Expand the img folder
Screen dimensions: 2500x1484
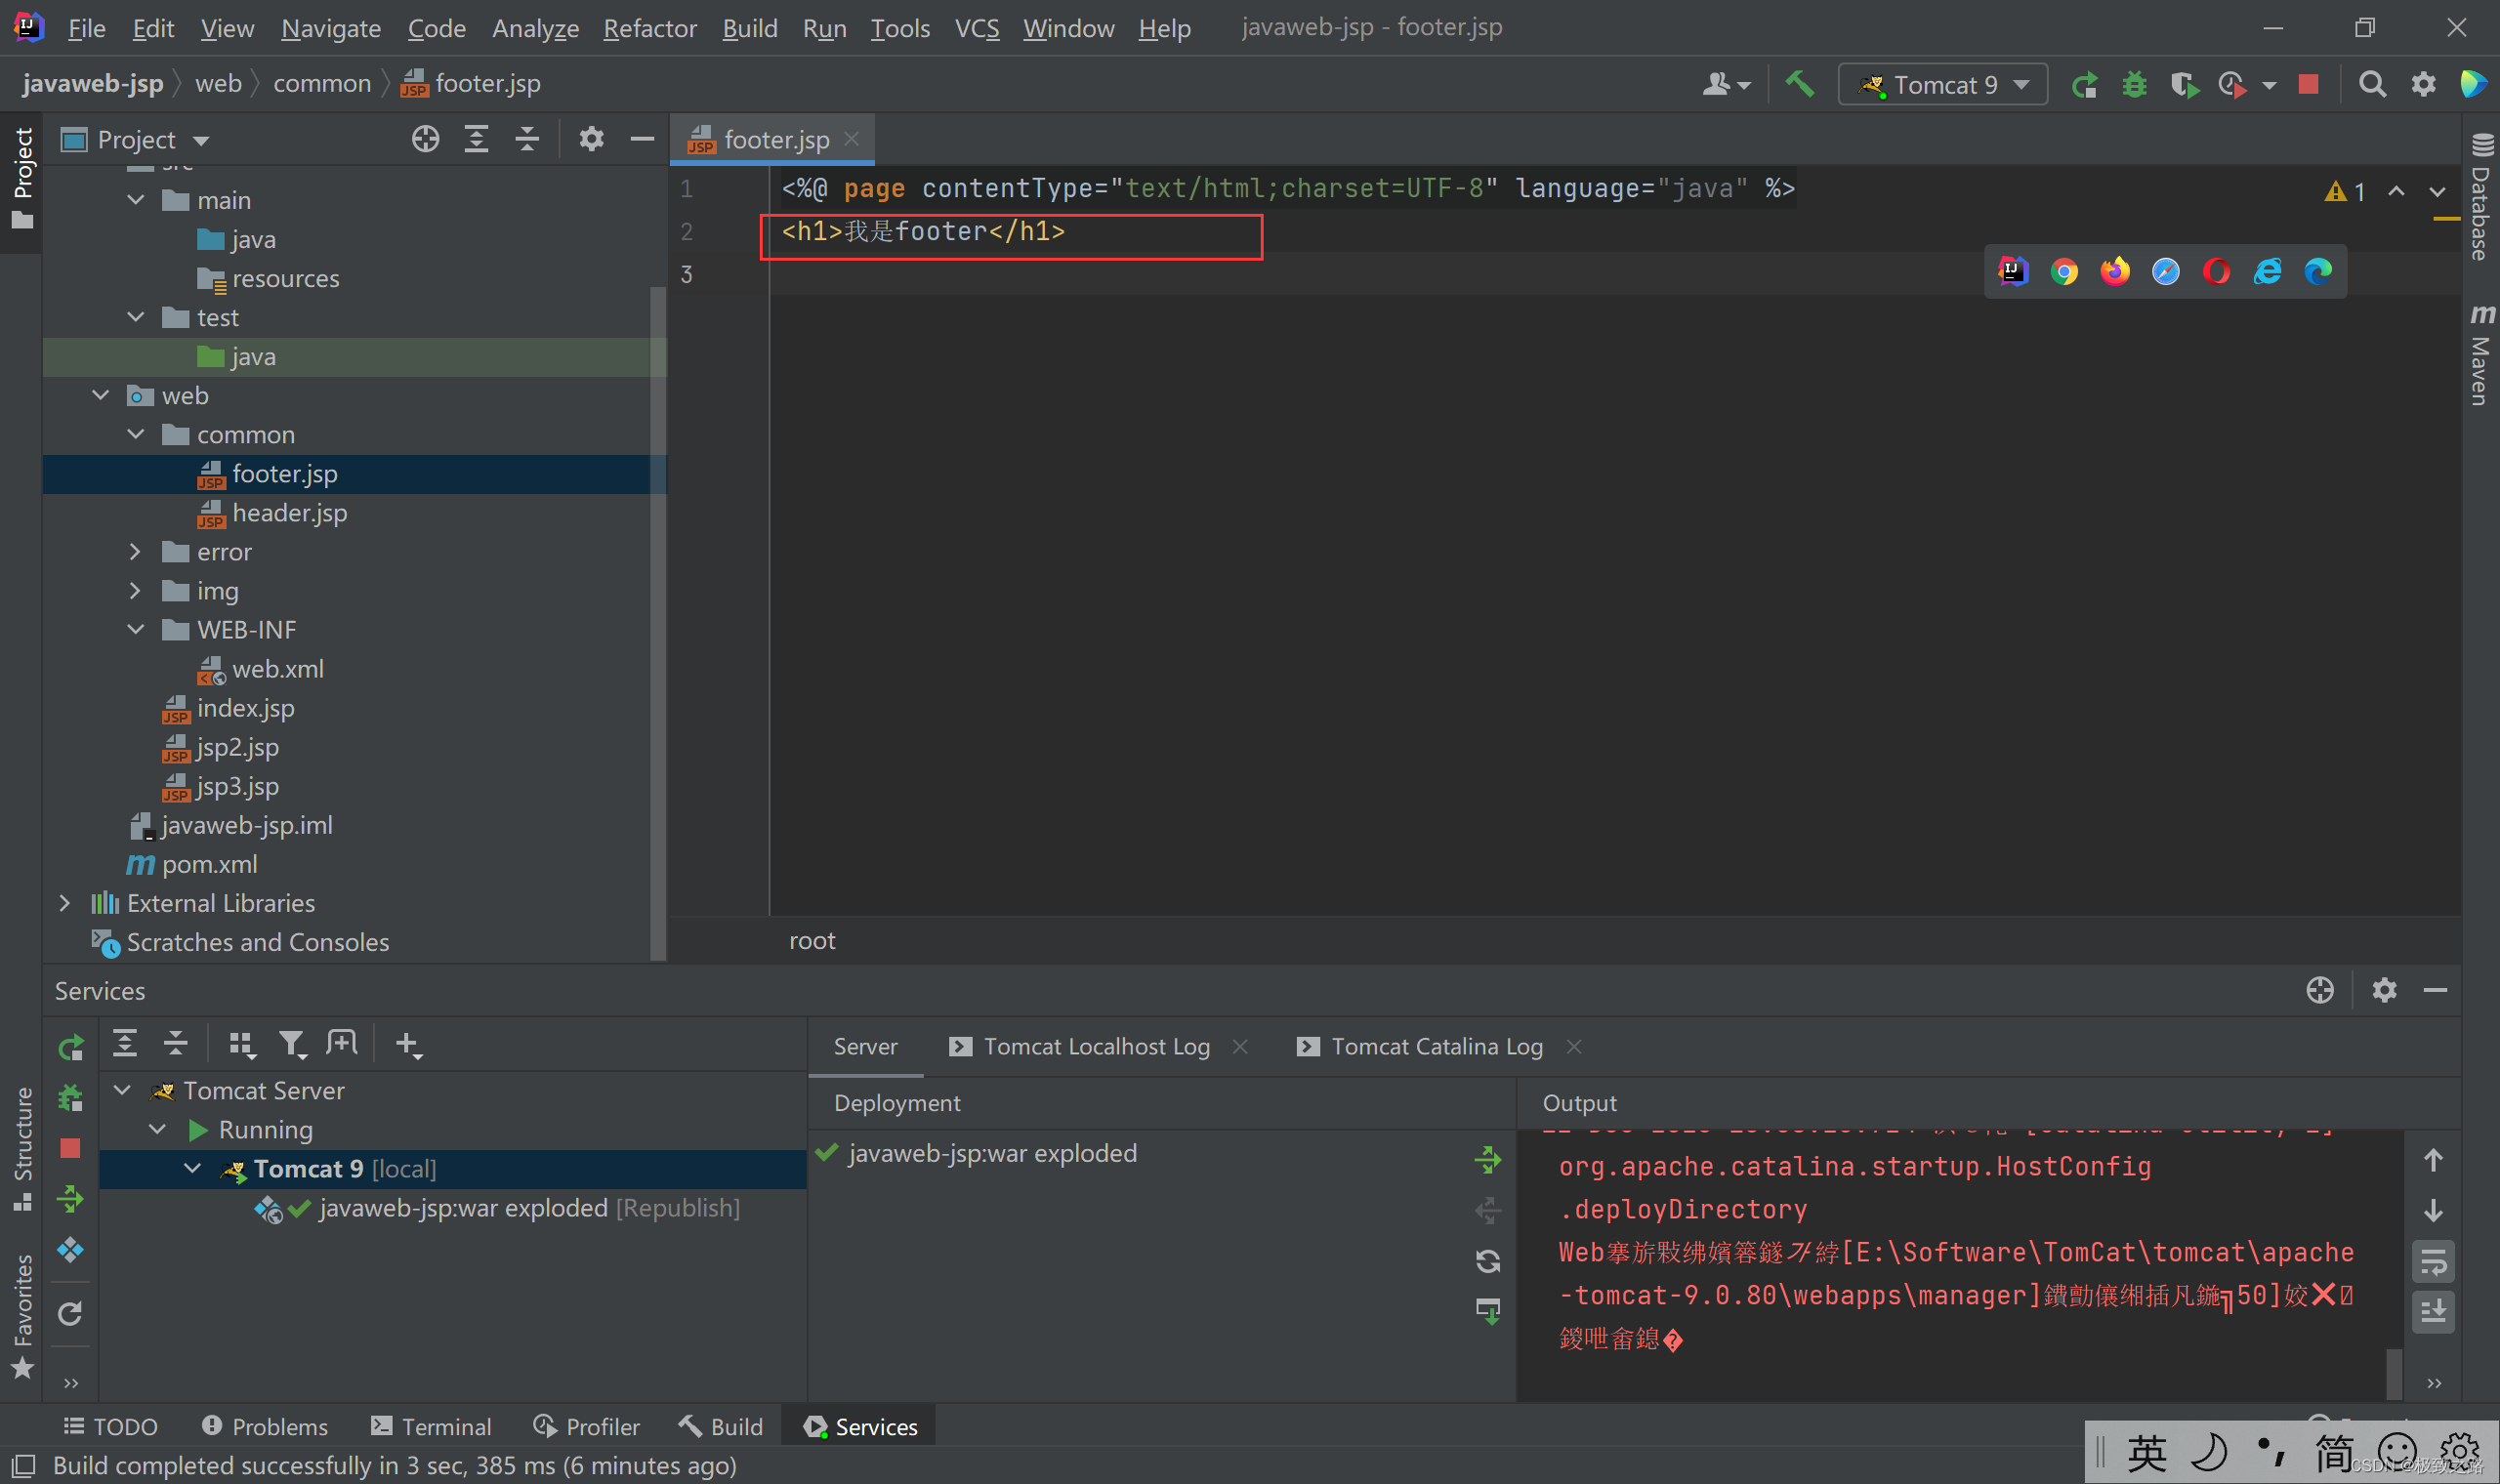click(136, 590)
